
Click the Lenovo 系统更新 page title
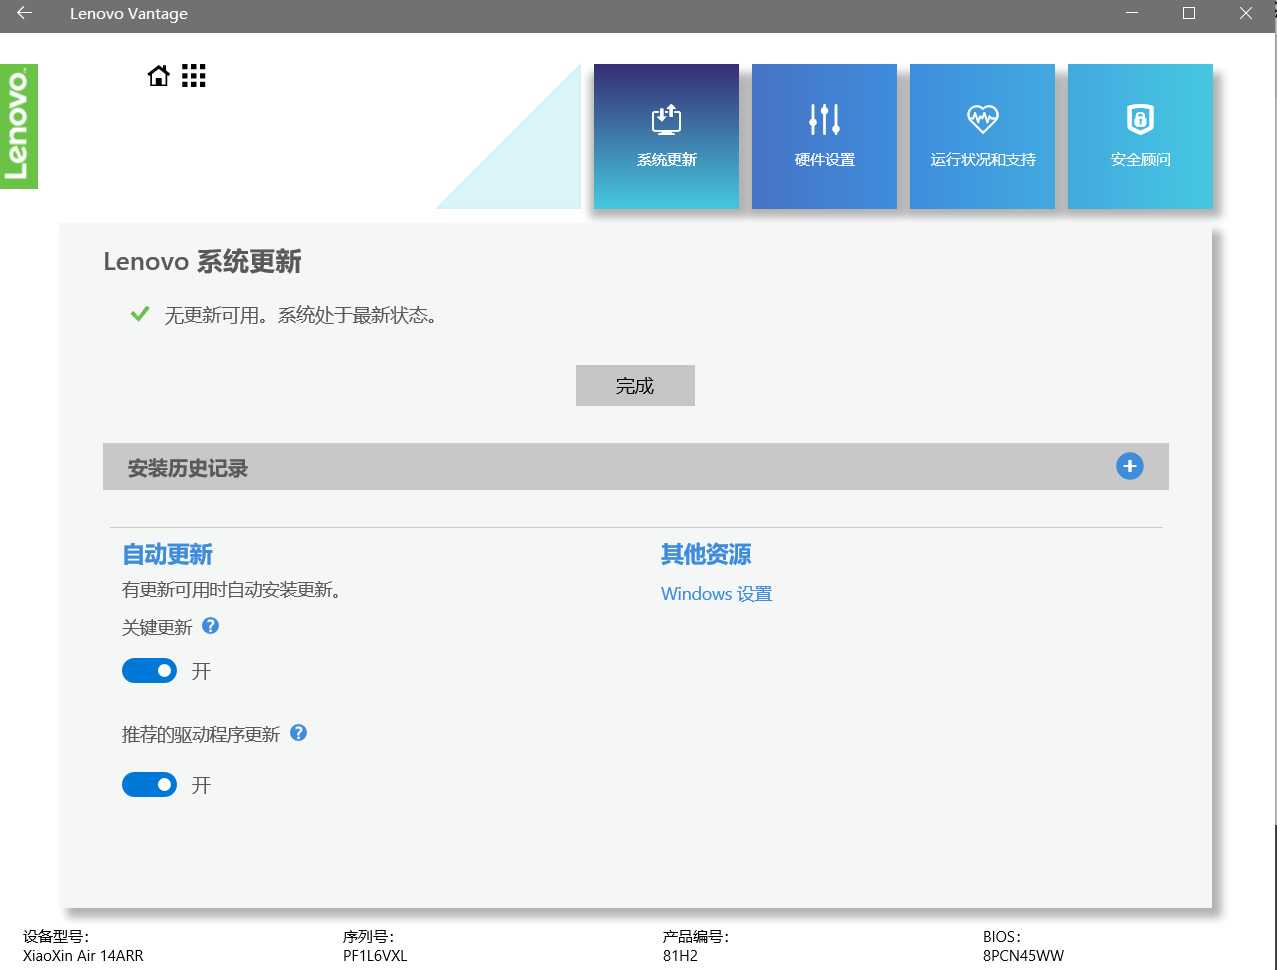click(x=202, y=262)
